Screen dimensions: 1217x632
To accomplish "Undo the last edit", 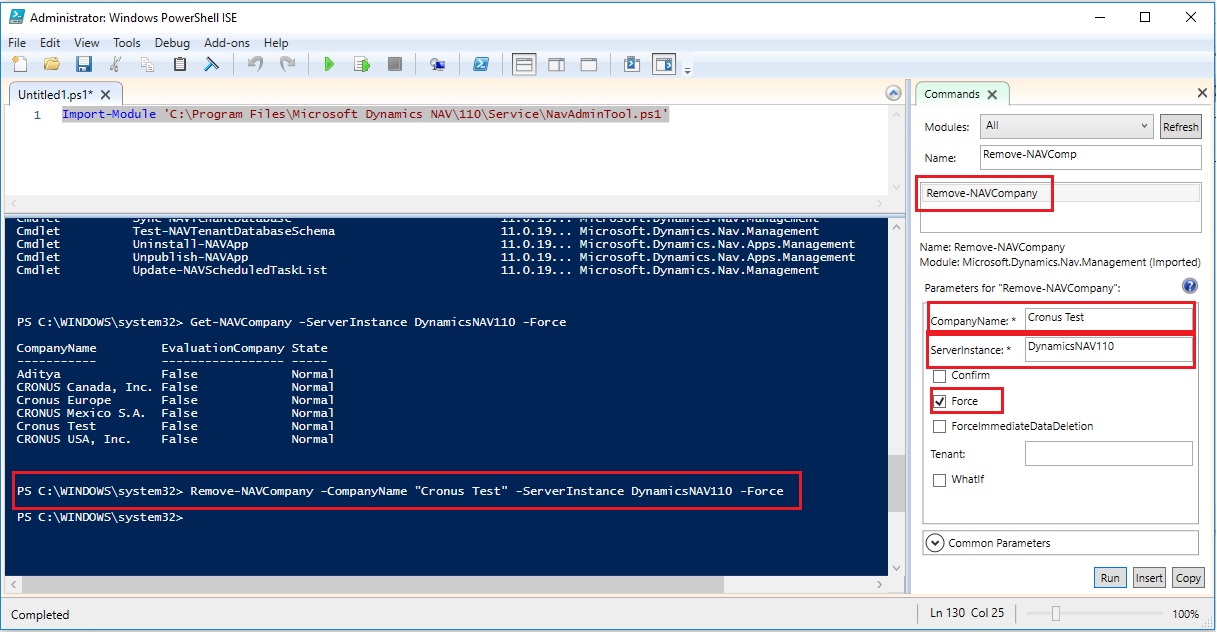I will pos(255,64).
